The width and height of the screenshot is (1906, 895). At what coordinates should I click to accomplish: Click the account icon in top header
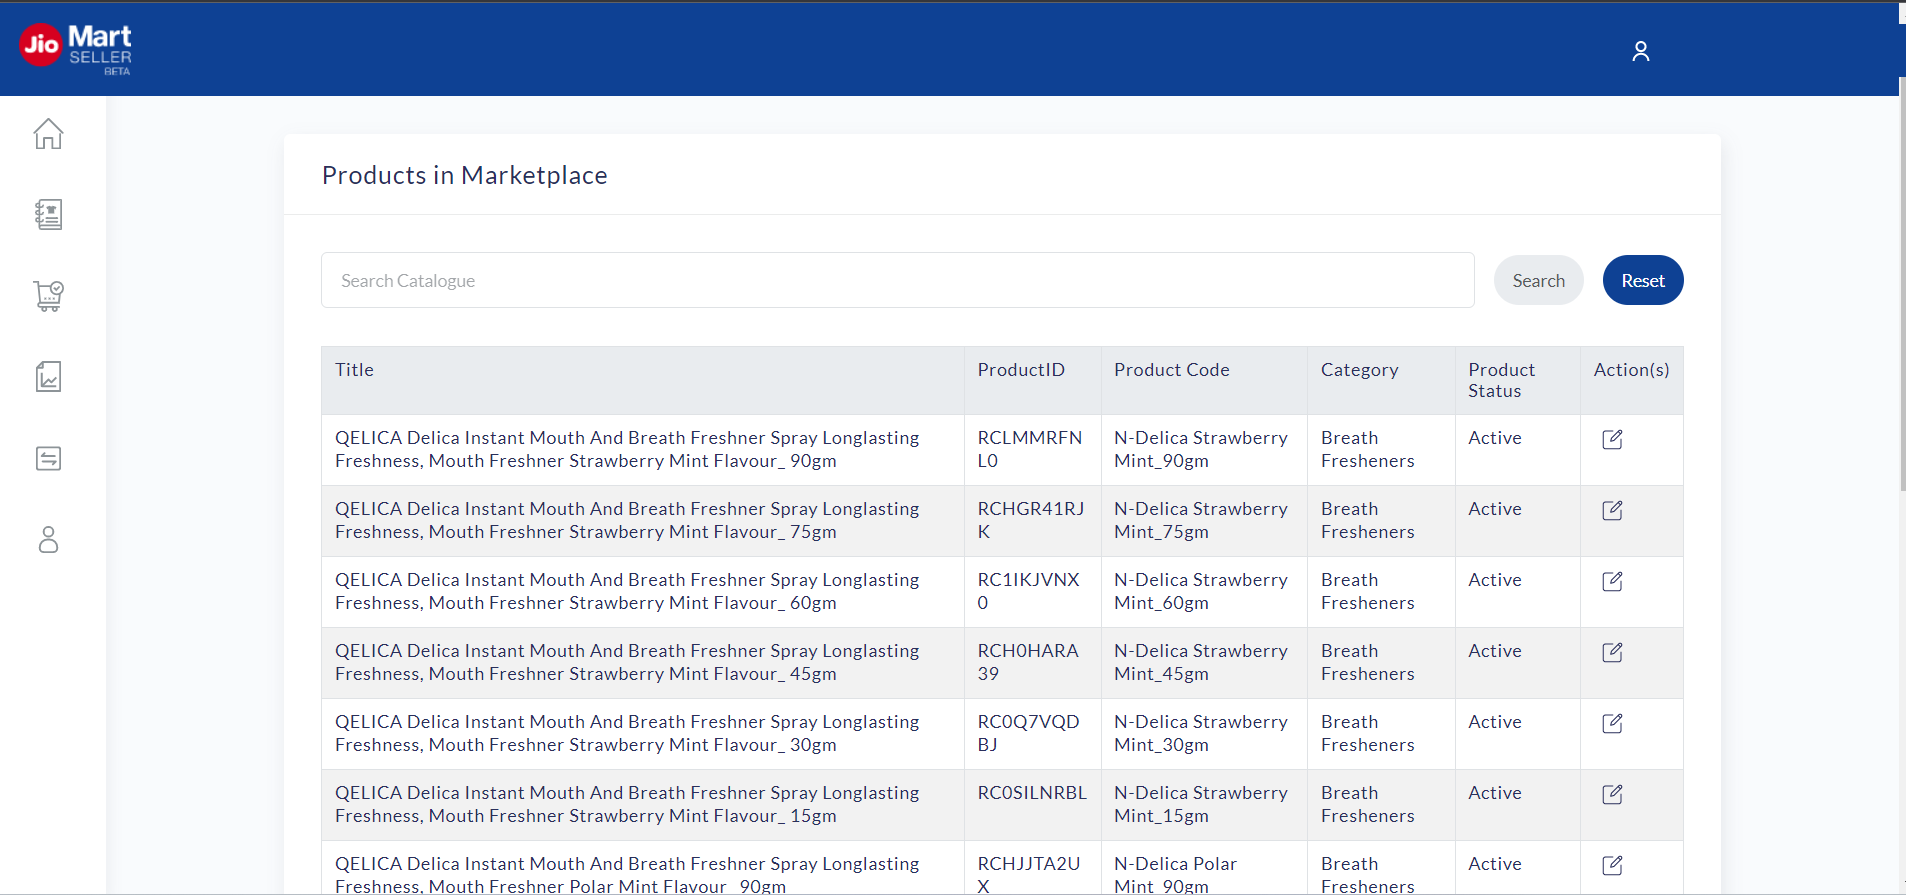click(x=1640, y=51)
